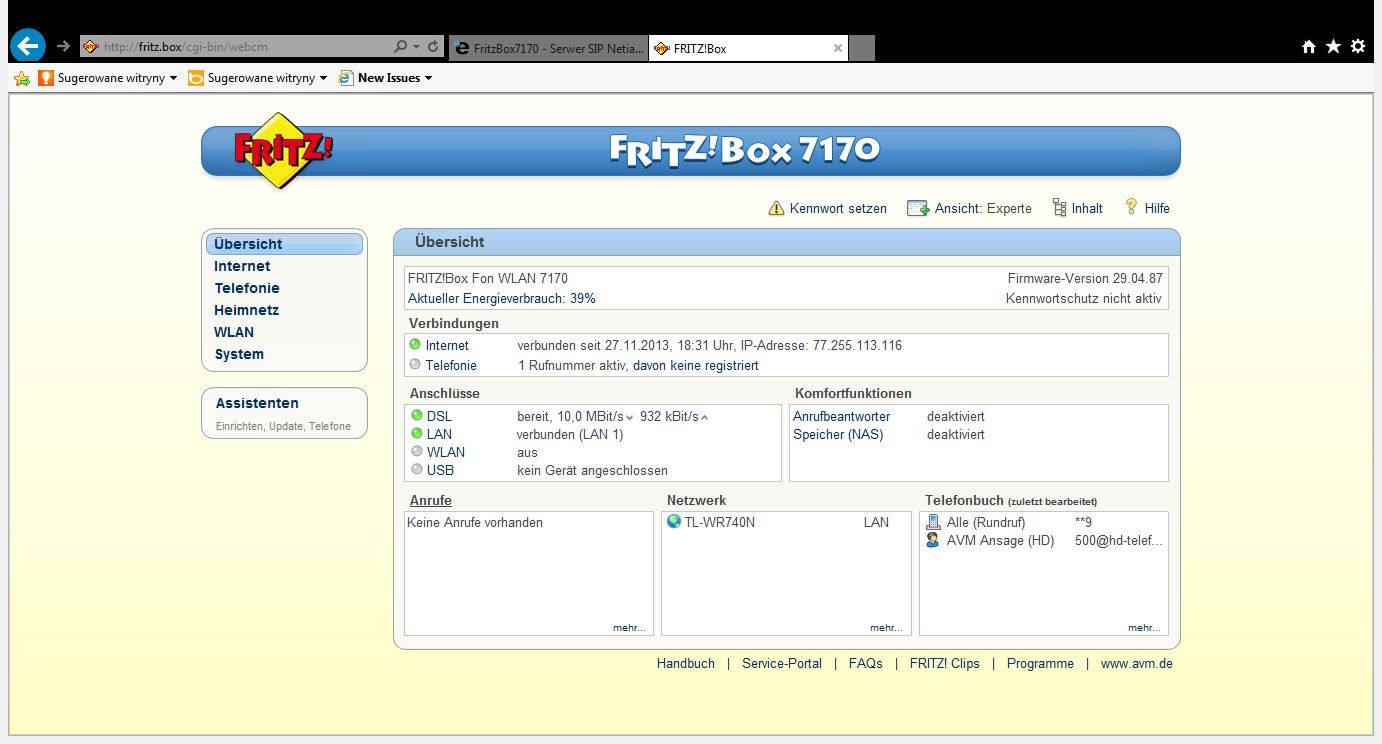Viewport: 1382px width, 744px height.
Task: Open Handbuch footer link
Action: (x=686, y=663)
